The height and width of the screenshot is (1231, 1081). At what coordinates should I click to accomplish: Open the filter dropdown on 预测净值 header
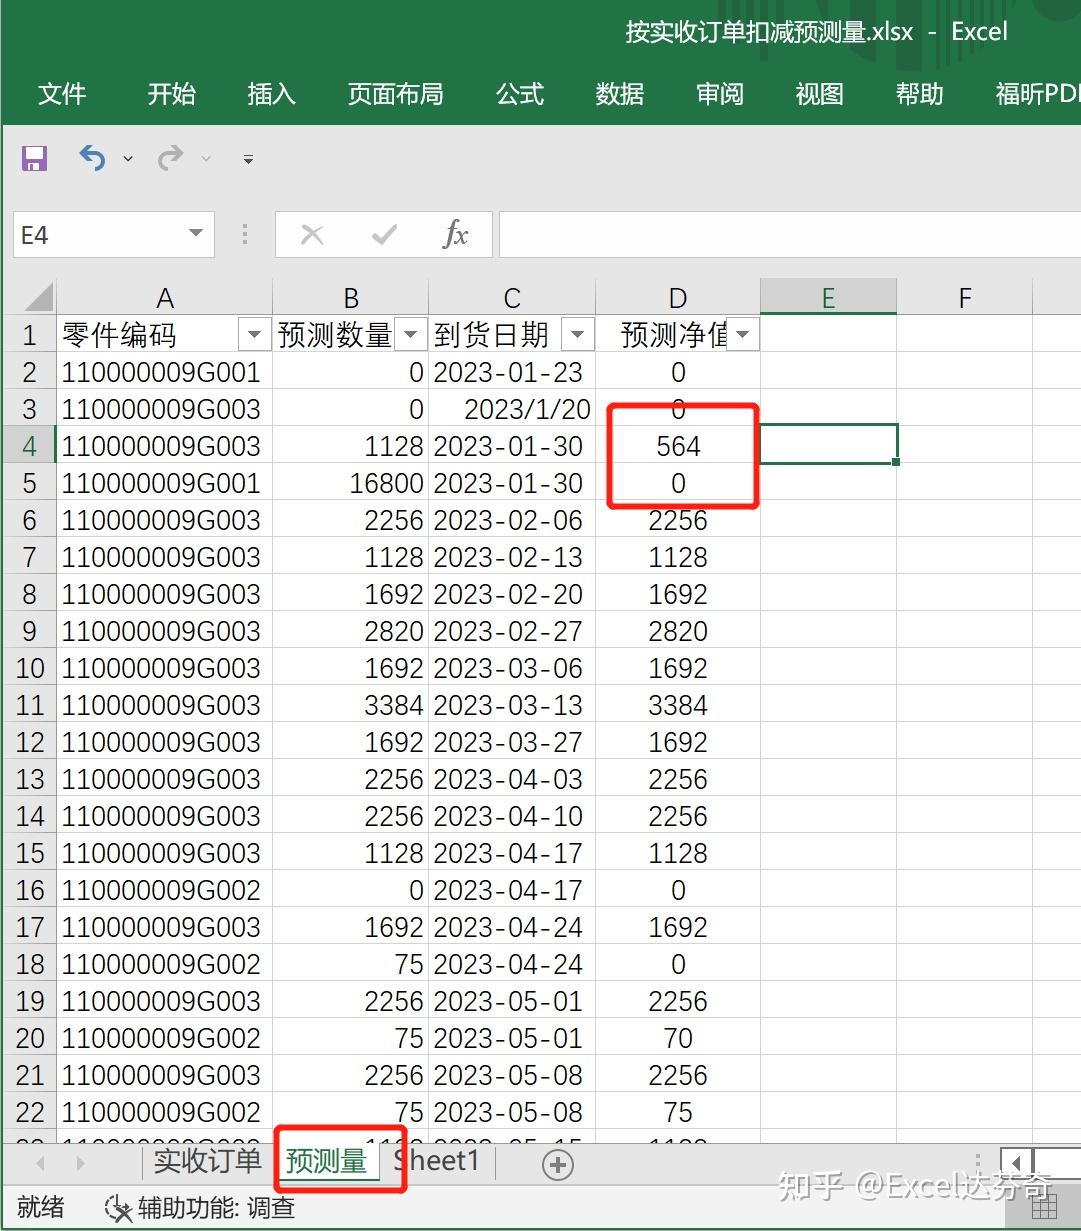[x=742, y=333]
